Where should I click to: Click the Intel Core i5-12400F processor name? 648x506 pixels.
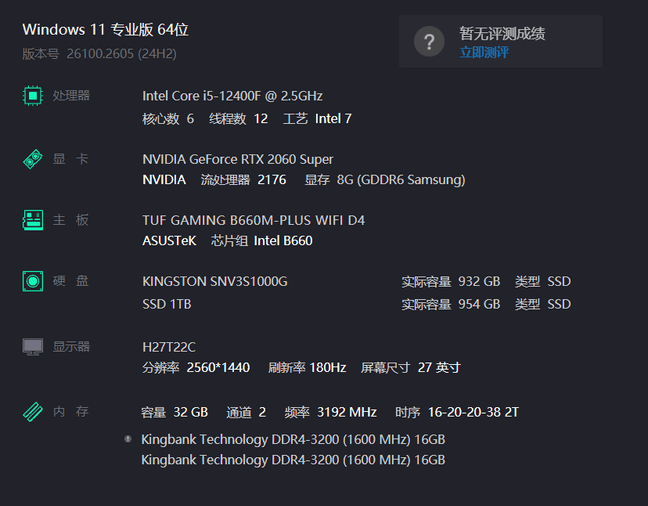(232, 96)
